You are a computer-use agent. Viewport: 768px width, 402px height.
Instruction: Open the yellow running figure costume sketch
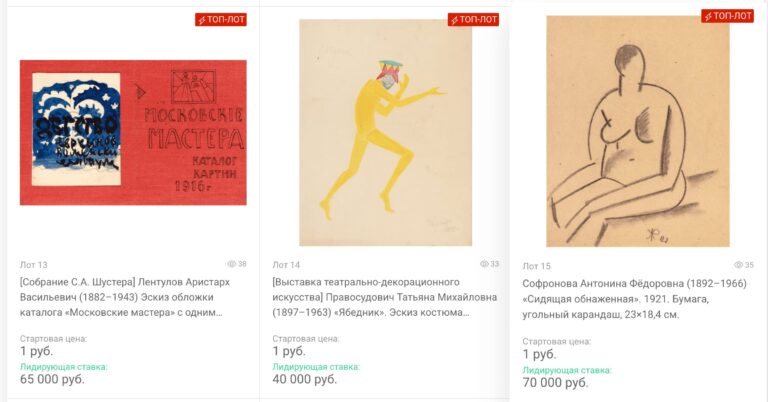point(385,132)
